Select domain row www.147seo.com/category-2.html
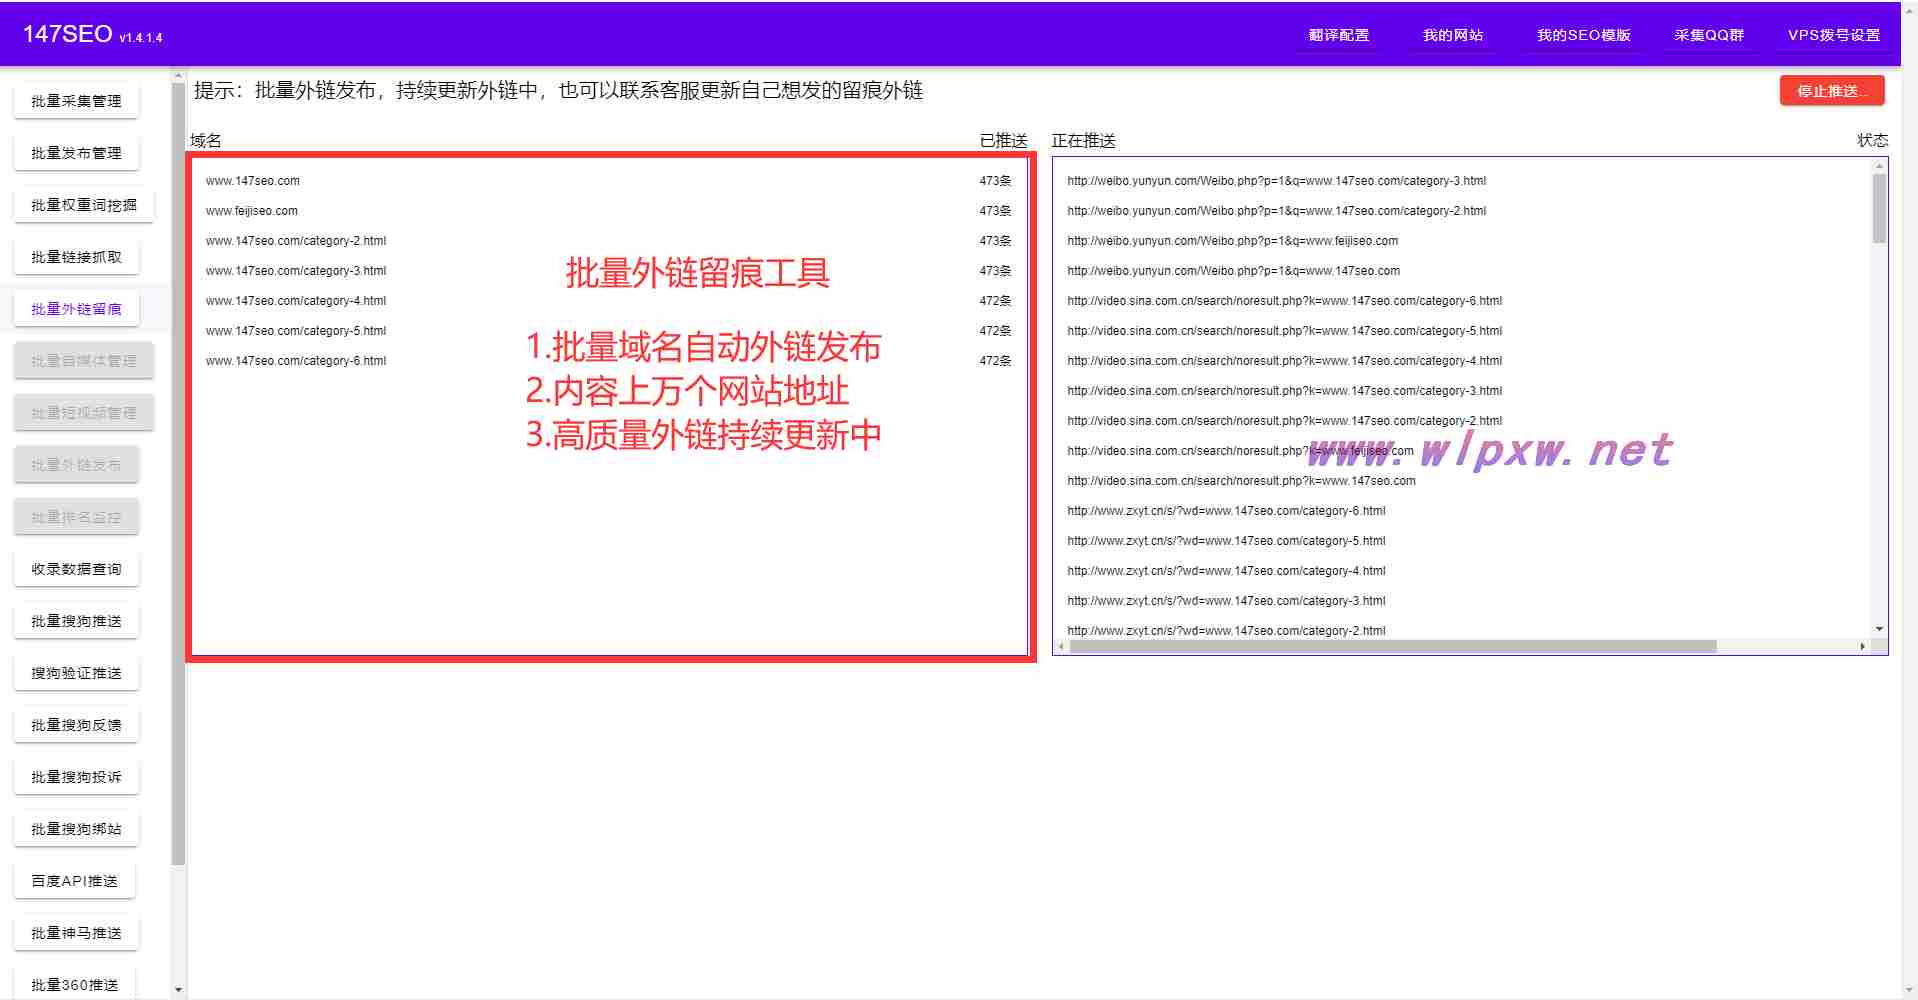The height and width of the screenshot is (1000, 1918). (608, 241)
